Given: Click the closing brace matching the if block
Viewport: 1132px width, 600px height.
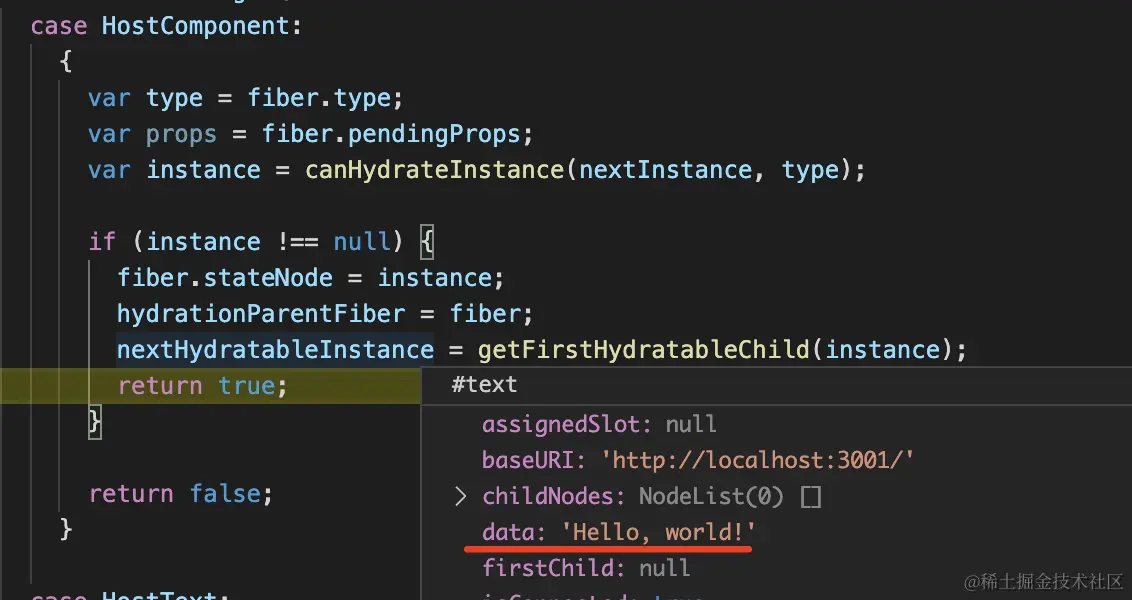Looking at the screenshot, I should click(x=95, y=422).
